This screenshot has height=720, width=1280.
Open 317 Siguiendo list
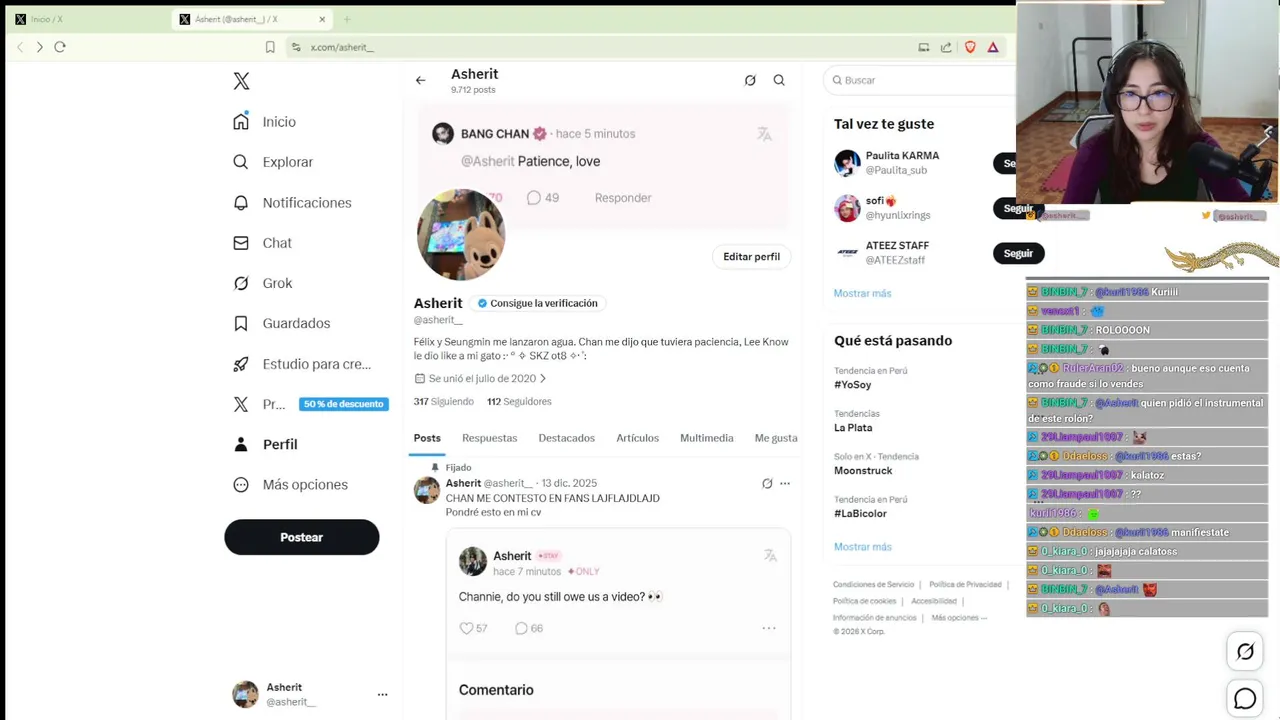(444, 402)
